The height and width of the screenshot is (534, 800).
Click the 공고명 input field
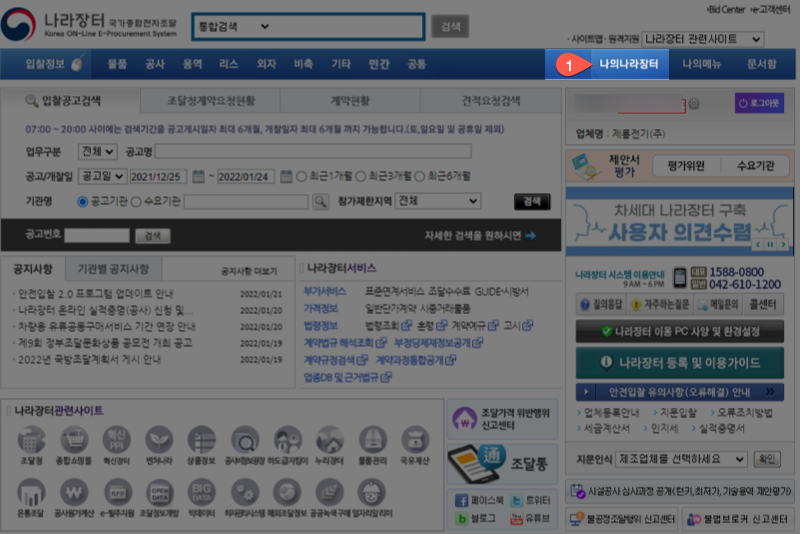click(x=313, y=151)
